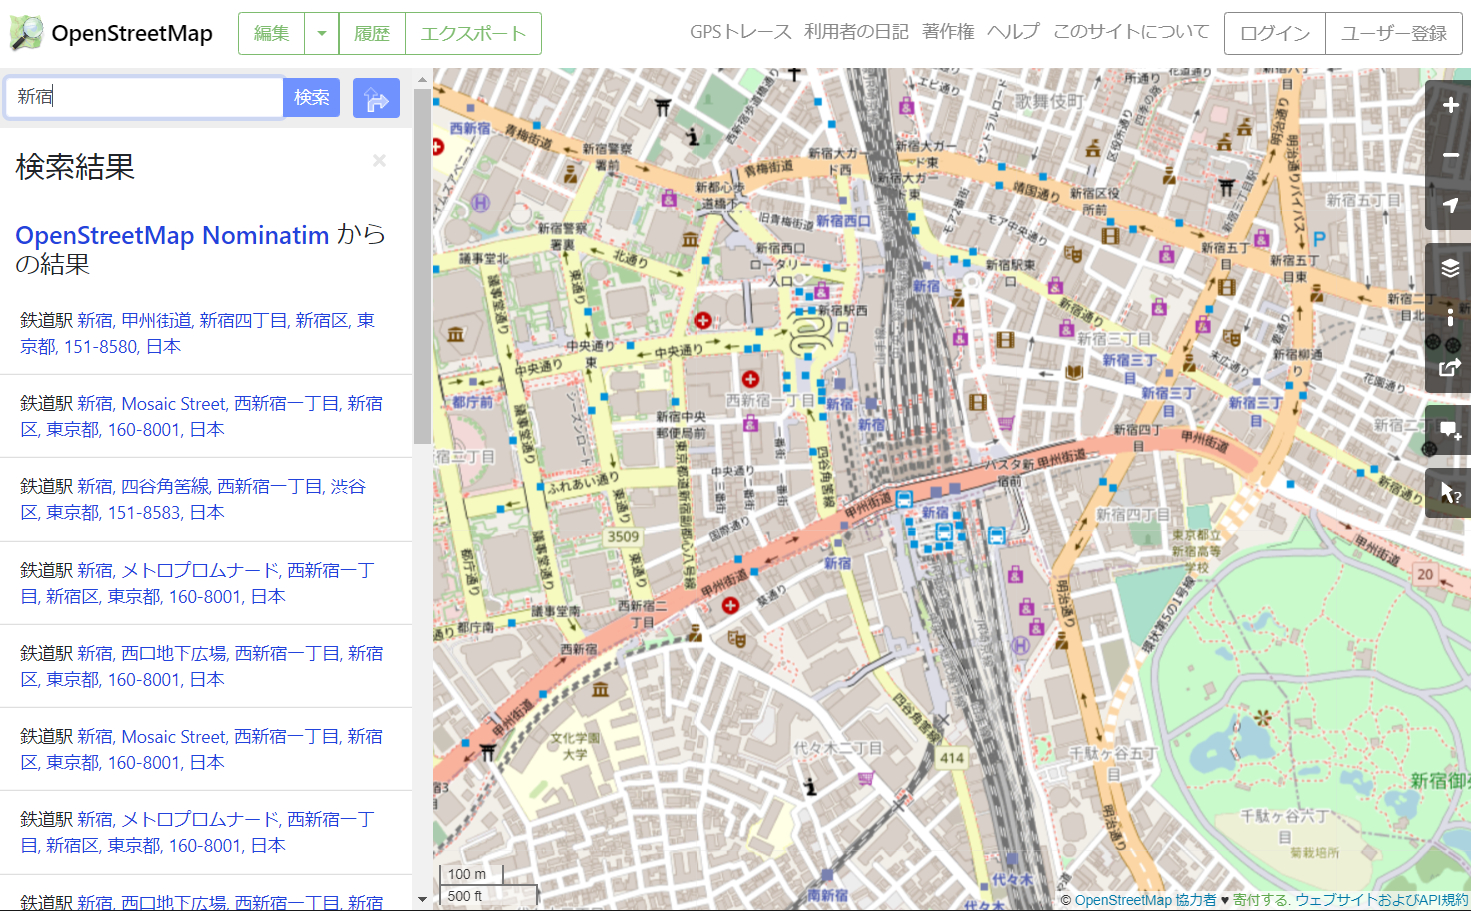Click the ユーザー登録 sign up button
Image resolution: width=1471 pixels, height=911 pixels.
[1394, 34]
